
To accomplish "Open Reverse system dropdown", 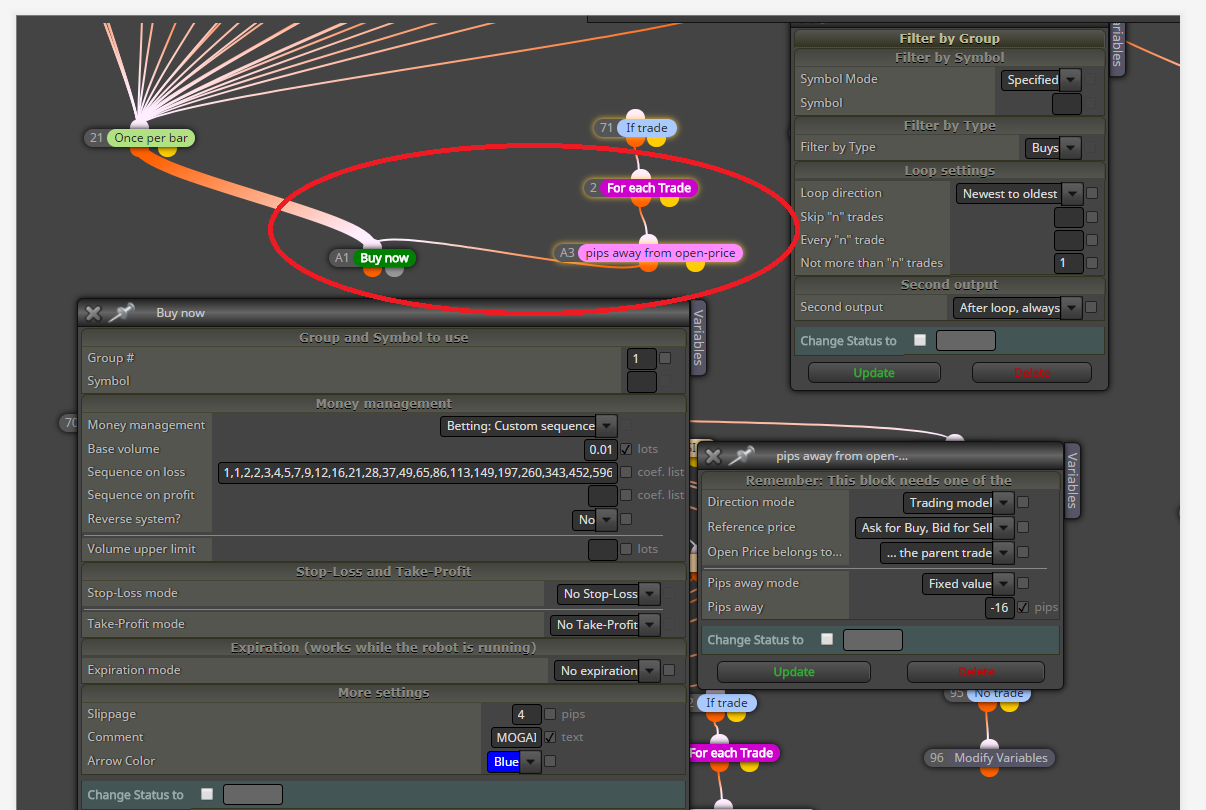I will 595,520.
